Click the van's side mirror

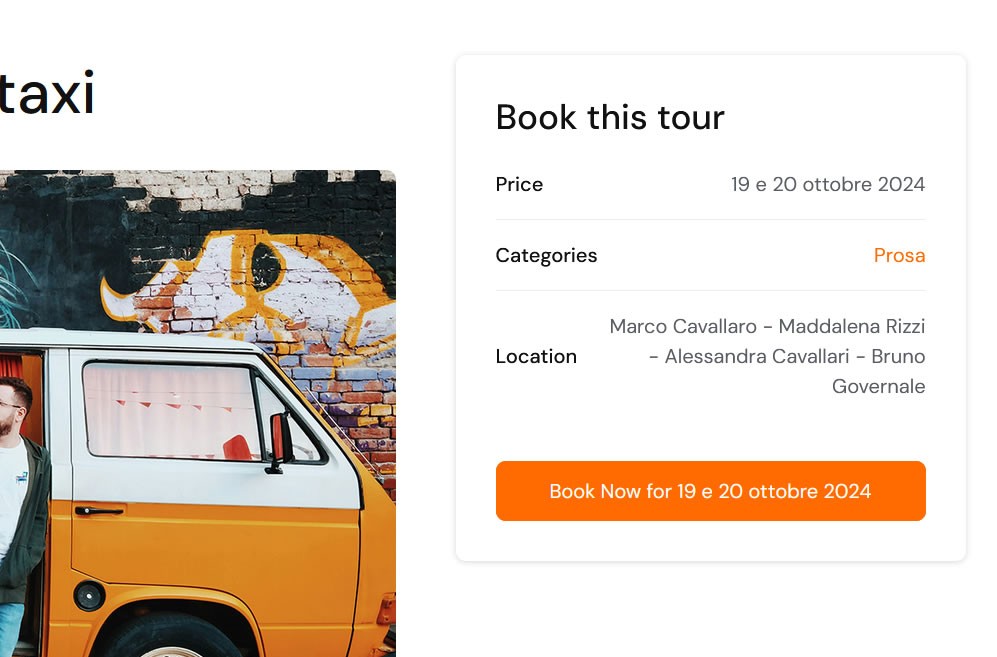pyautogui.click(x=279, y=440)
